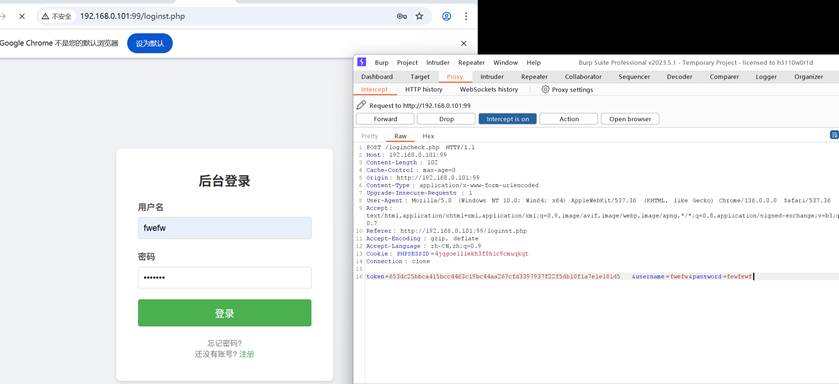Image resolution: width=839 pixels, height=384 pixels.
Task: Switch request view to Hex
Action: 429,136
